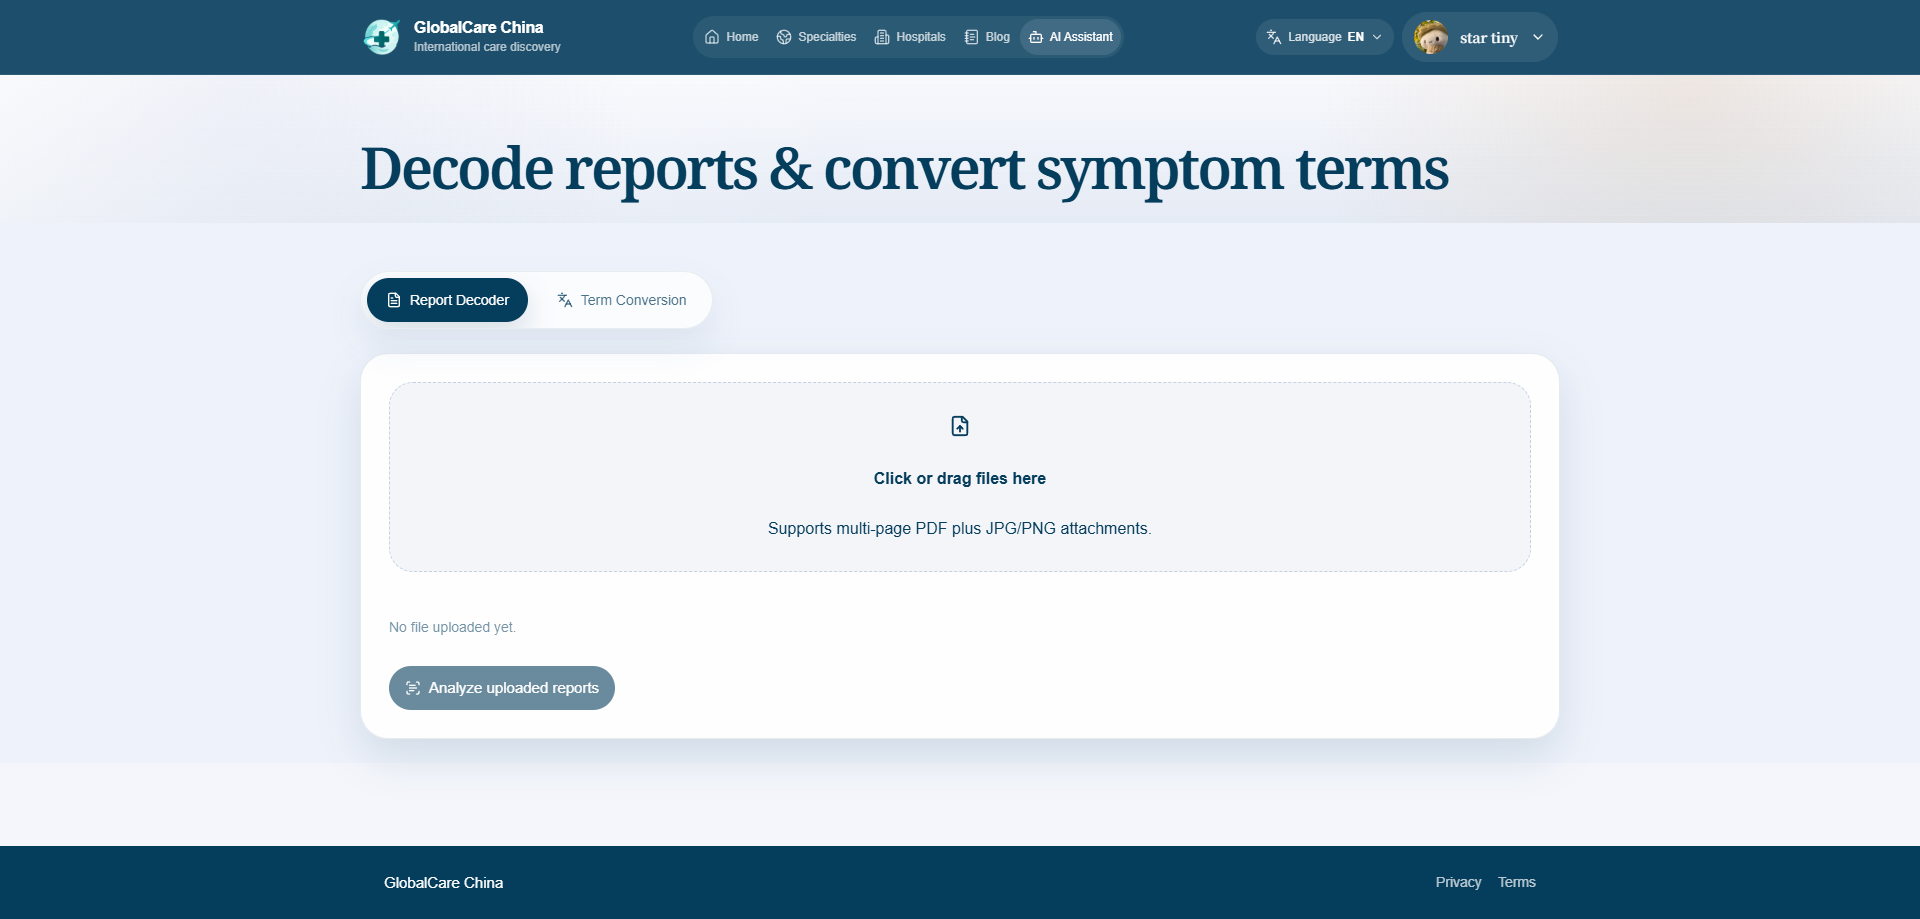Image resolution: width=1920 pixels, height=919 pixels.
Task: Open the Specialties menu item
Action: pyautogui.click(x=816, y=37)
